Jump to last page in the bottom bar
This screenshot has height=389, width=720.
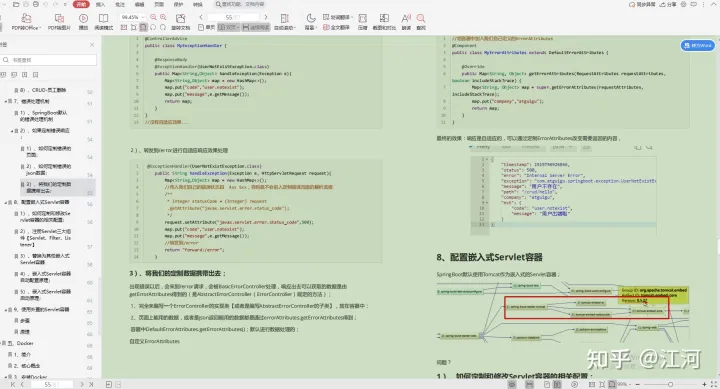point(91,384)
